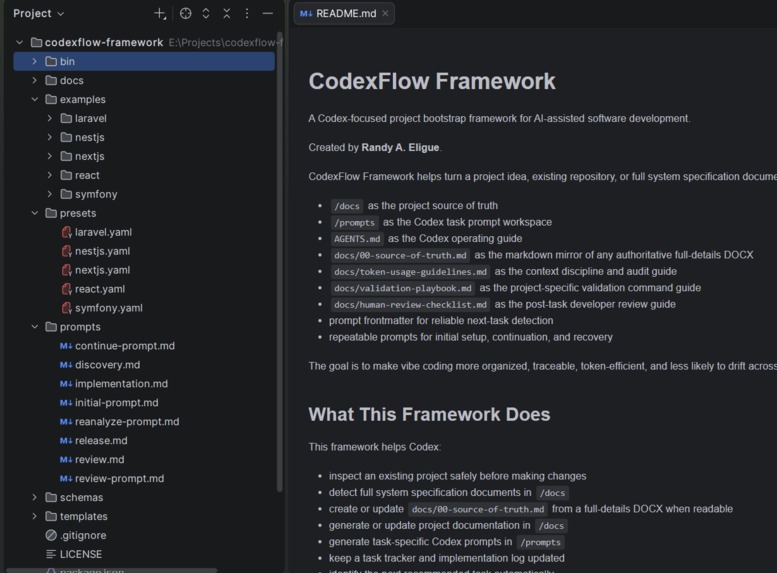This screenshot has width=777, height=573.
Task: Select the docs folder icon
Action: coord(51,80)
